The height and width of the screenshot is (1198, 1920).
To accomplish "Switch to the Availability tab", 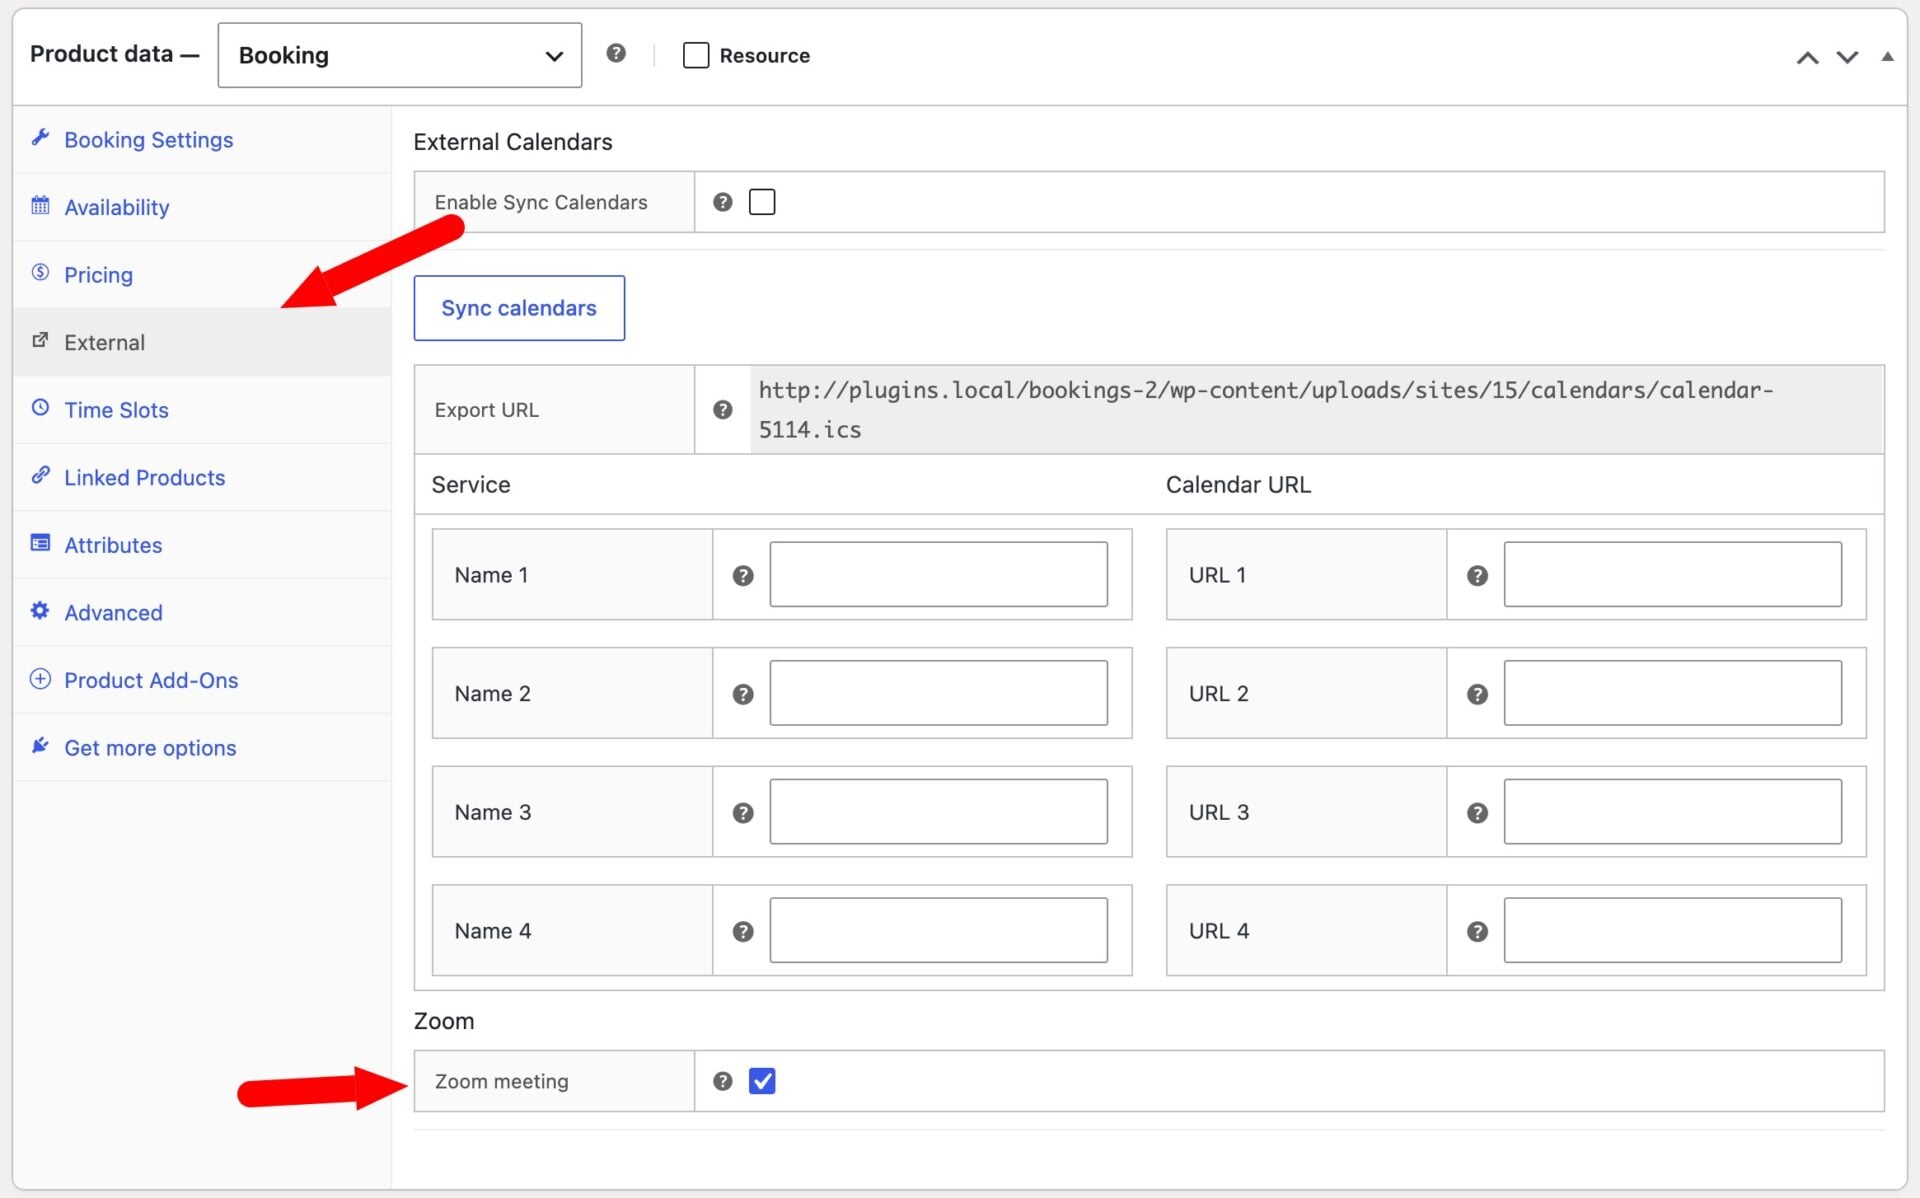I will (202, 207).
